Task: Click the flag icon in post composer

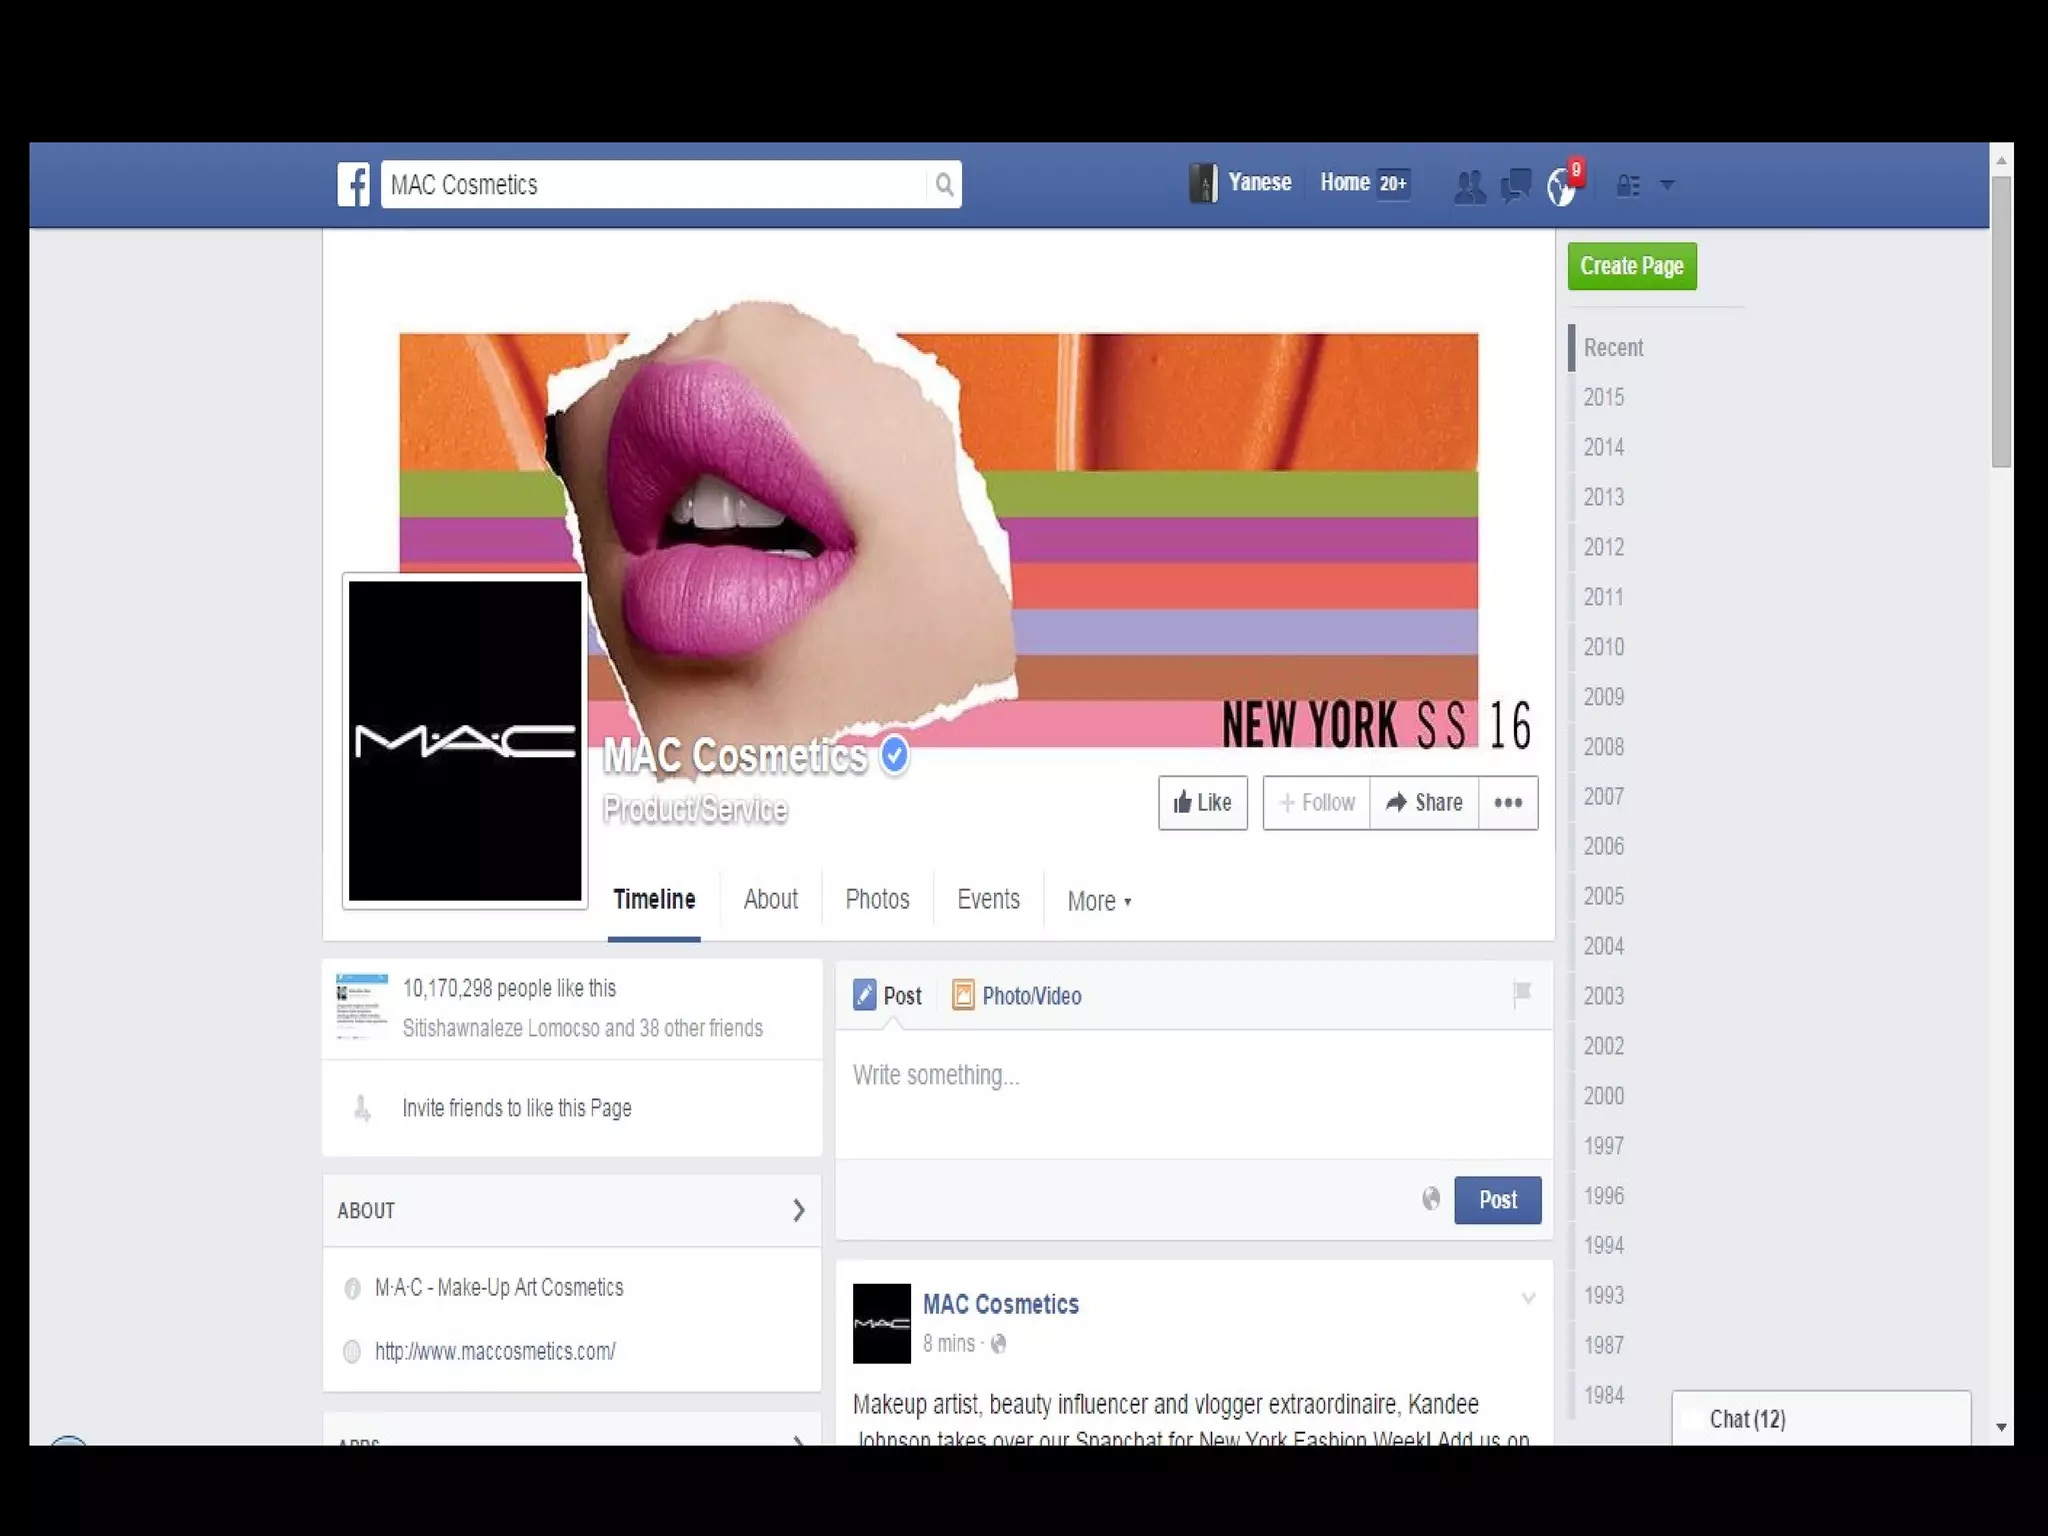Action: [1522, 993]
